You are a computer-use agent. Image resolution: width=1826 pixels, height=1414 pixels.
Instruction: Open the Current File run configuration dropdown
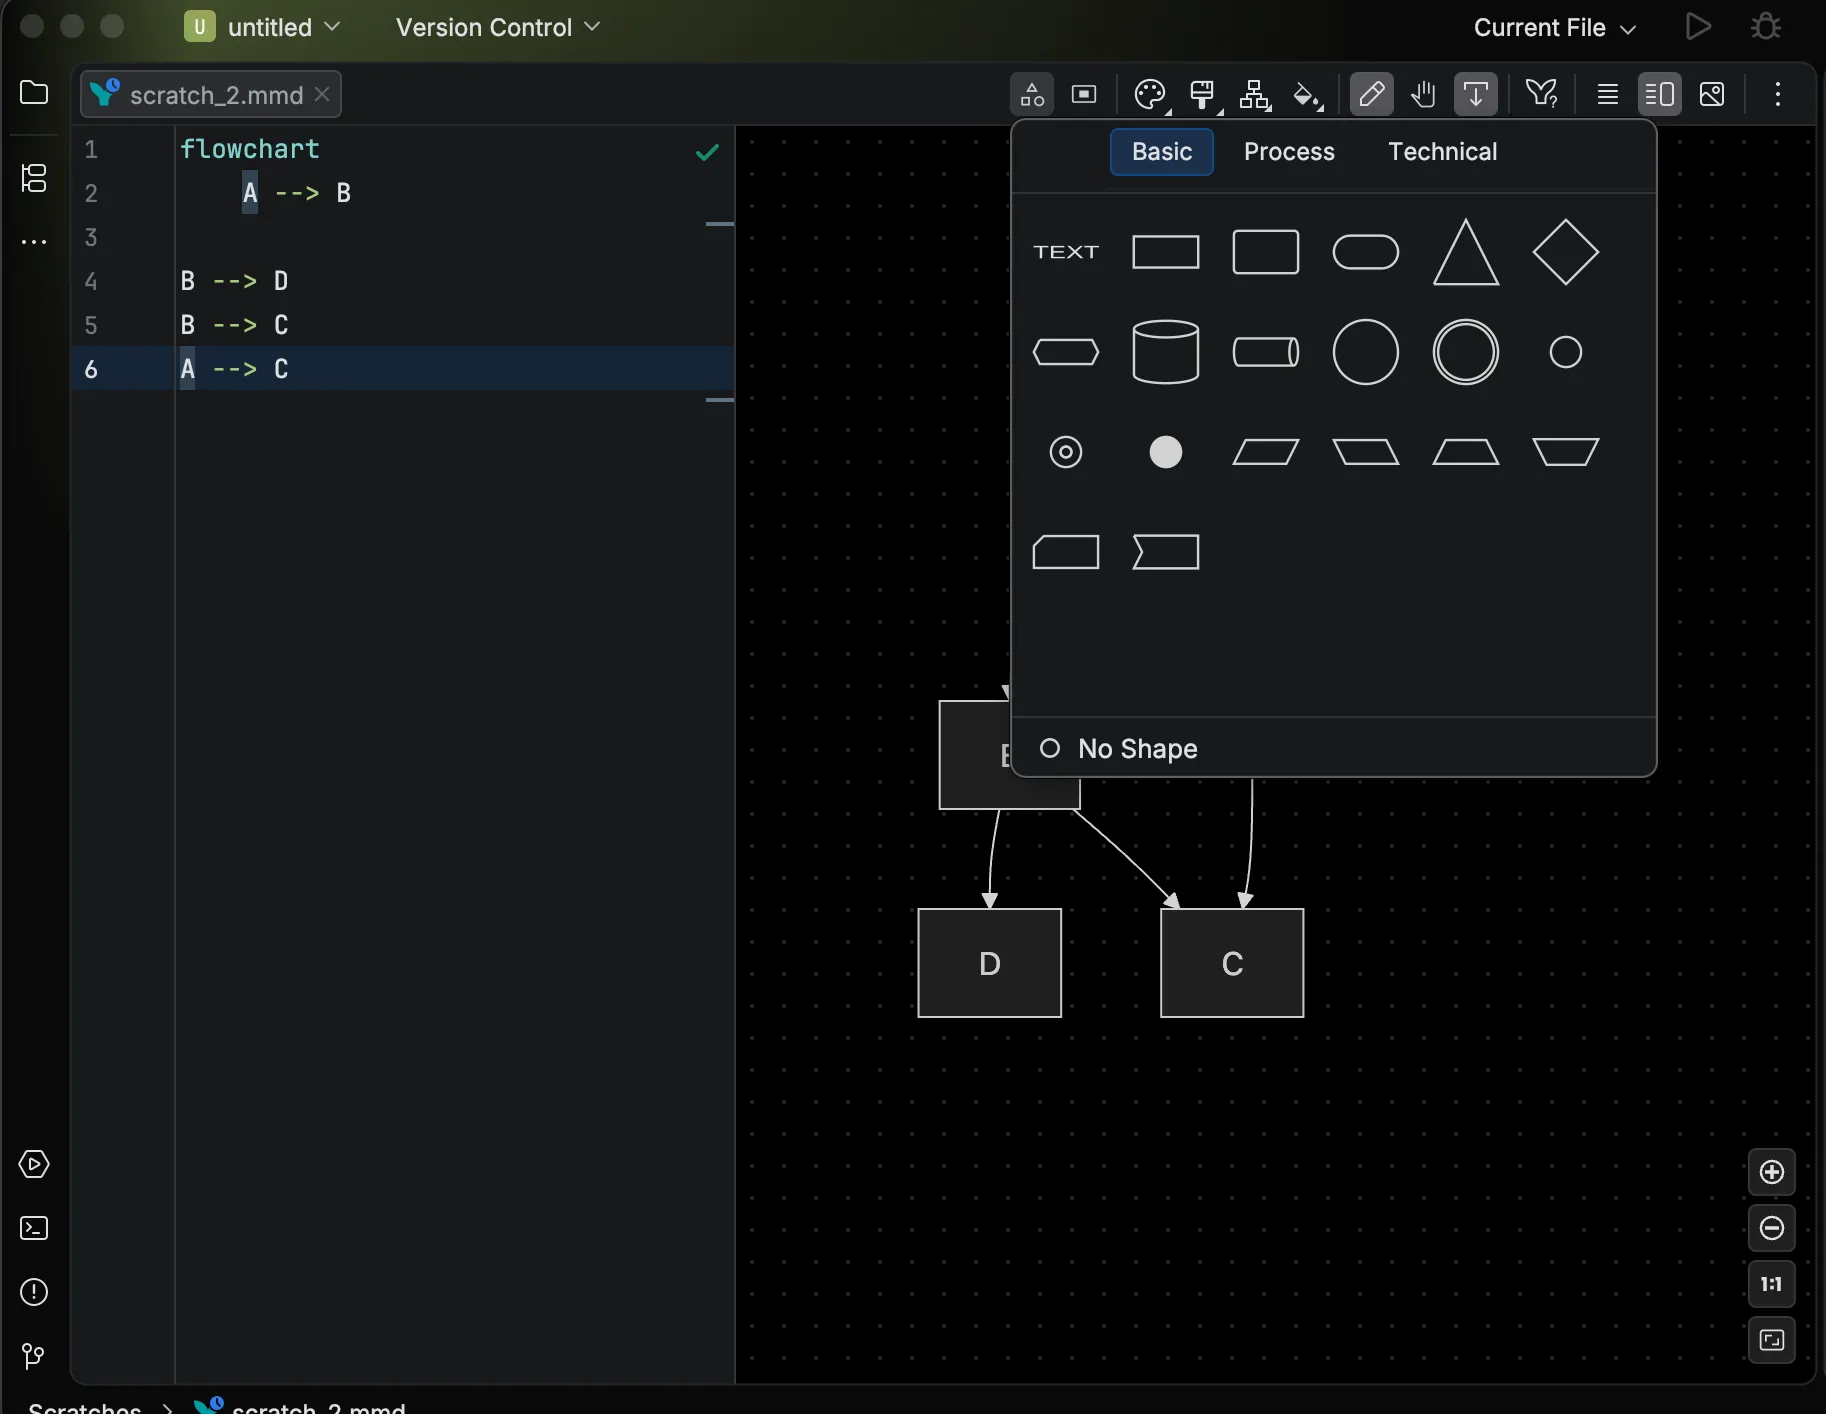tap(1553, 27)
